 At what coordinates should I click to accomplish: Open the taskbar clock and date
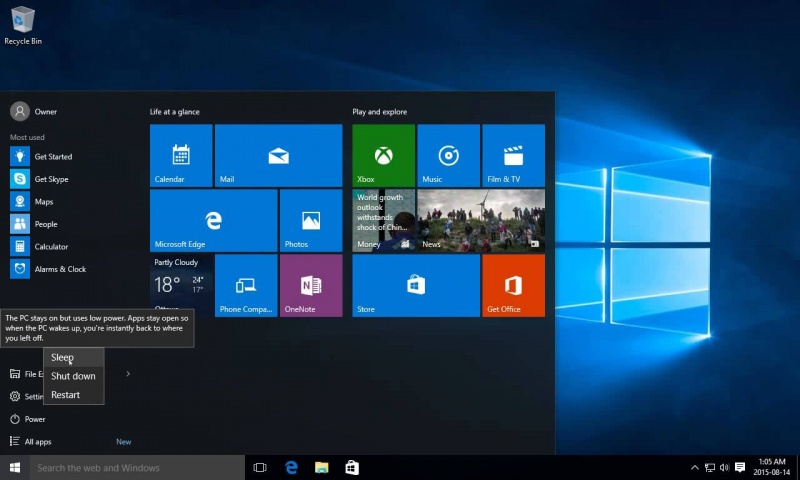pos(771,467)
